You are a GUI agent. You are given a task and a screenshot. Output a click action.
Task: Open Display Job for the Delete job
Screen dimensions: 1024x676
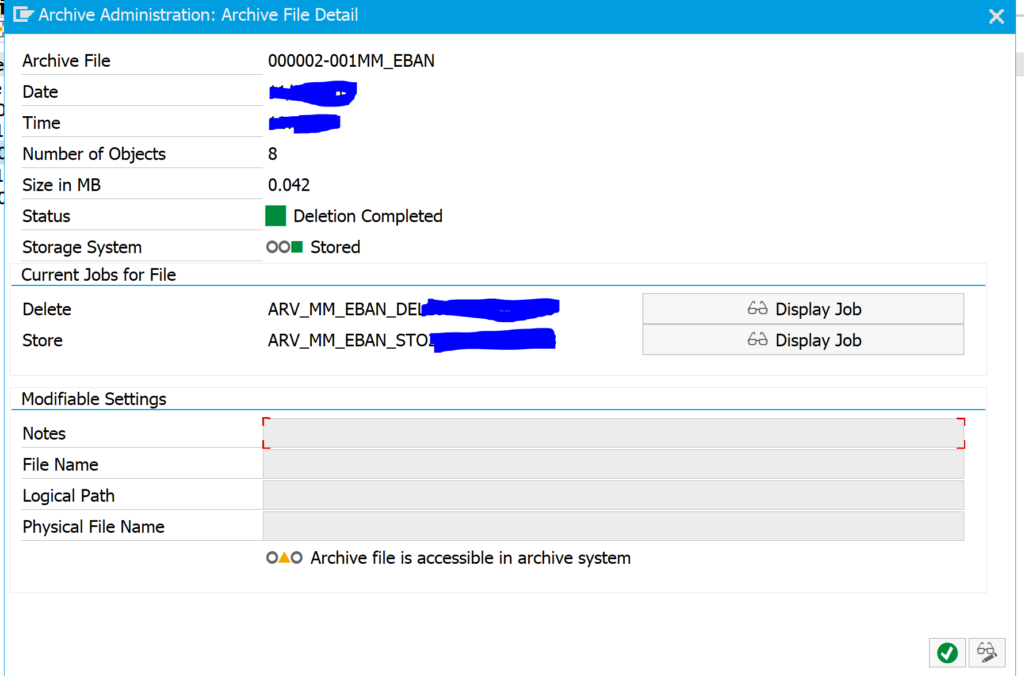[801, 308]
